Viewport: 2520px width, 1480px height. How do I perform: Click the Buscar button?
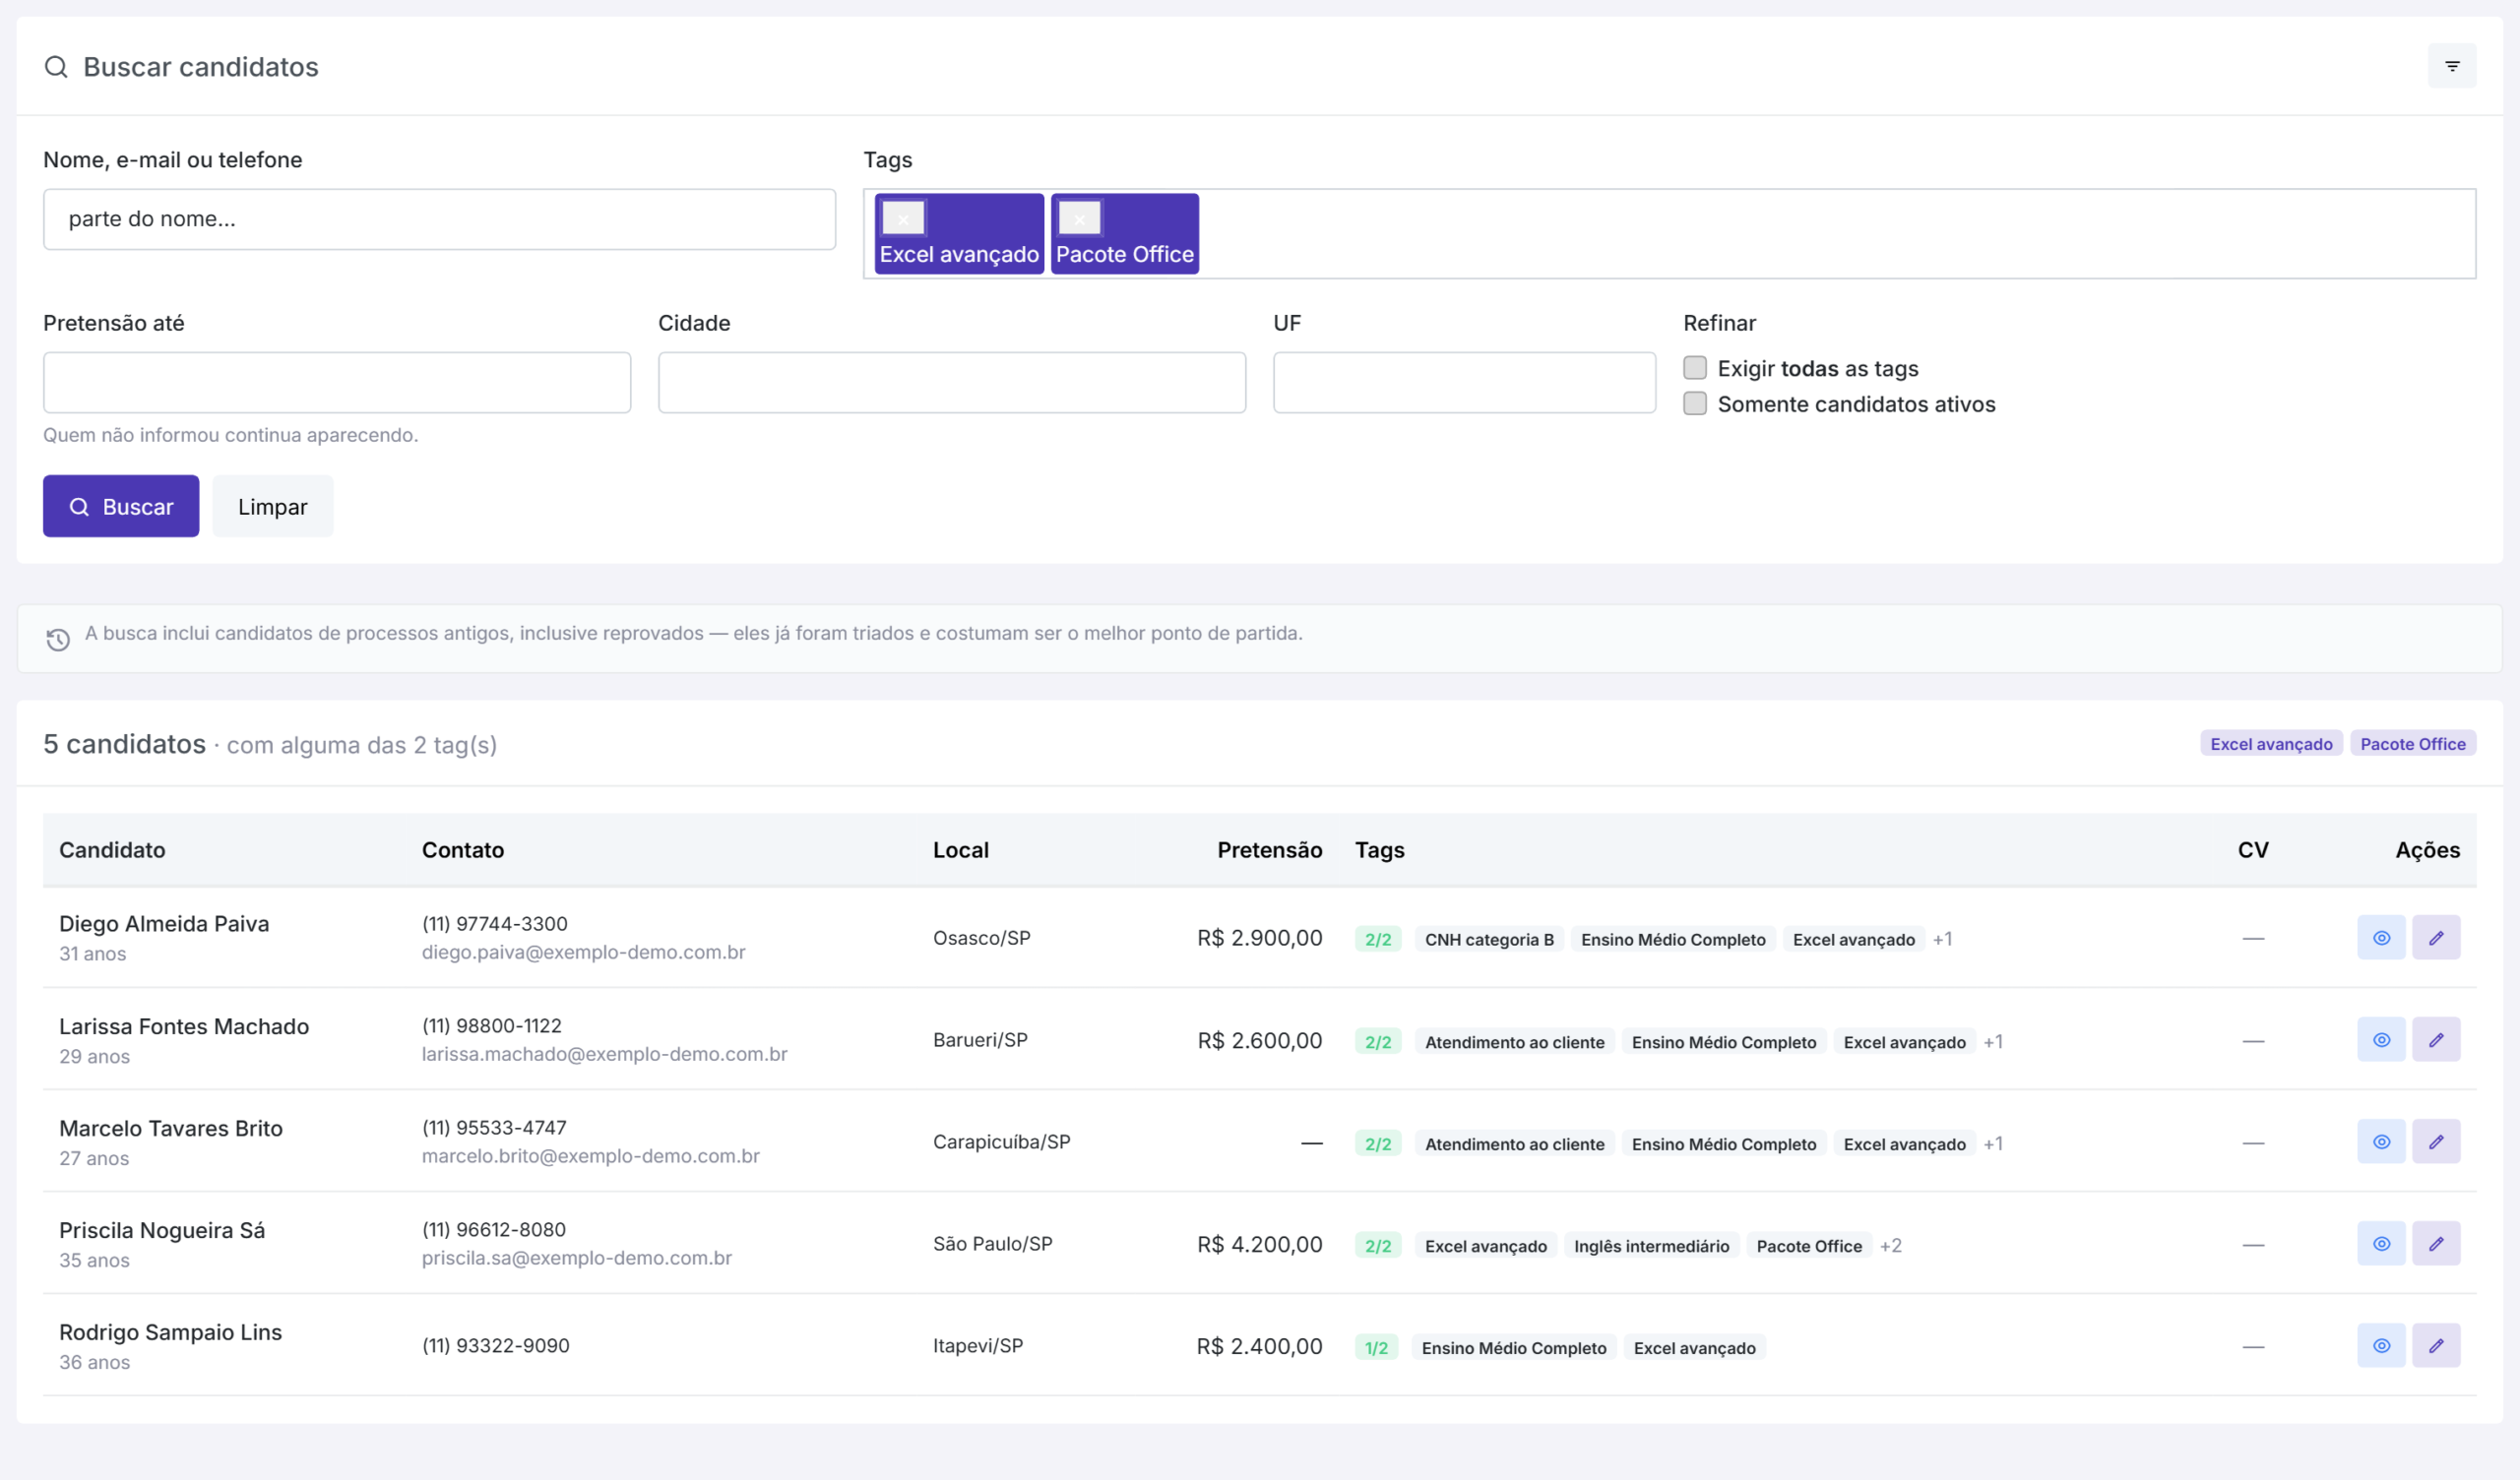(121, 506)
